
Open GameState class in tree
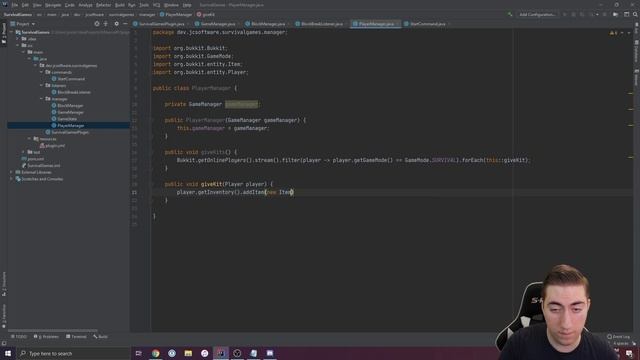(x=64, y=119)
